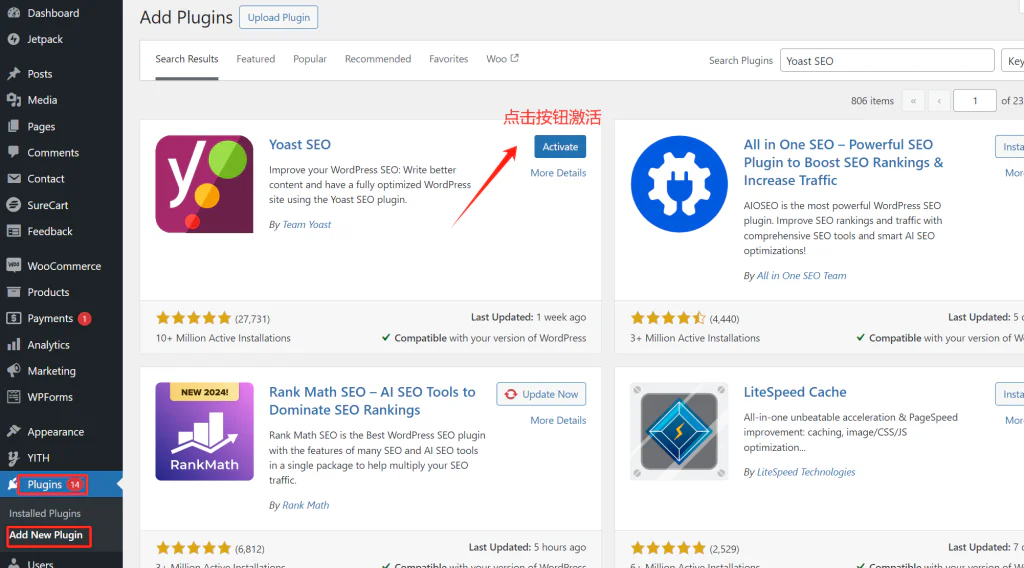Screen dimensions: 1024x568
Task: Click the SureCart sidebar icon
Action: tap(13, 204)
